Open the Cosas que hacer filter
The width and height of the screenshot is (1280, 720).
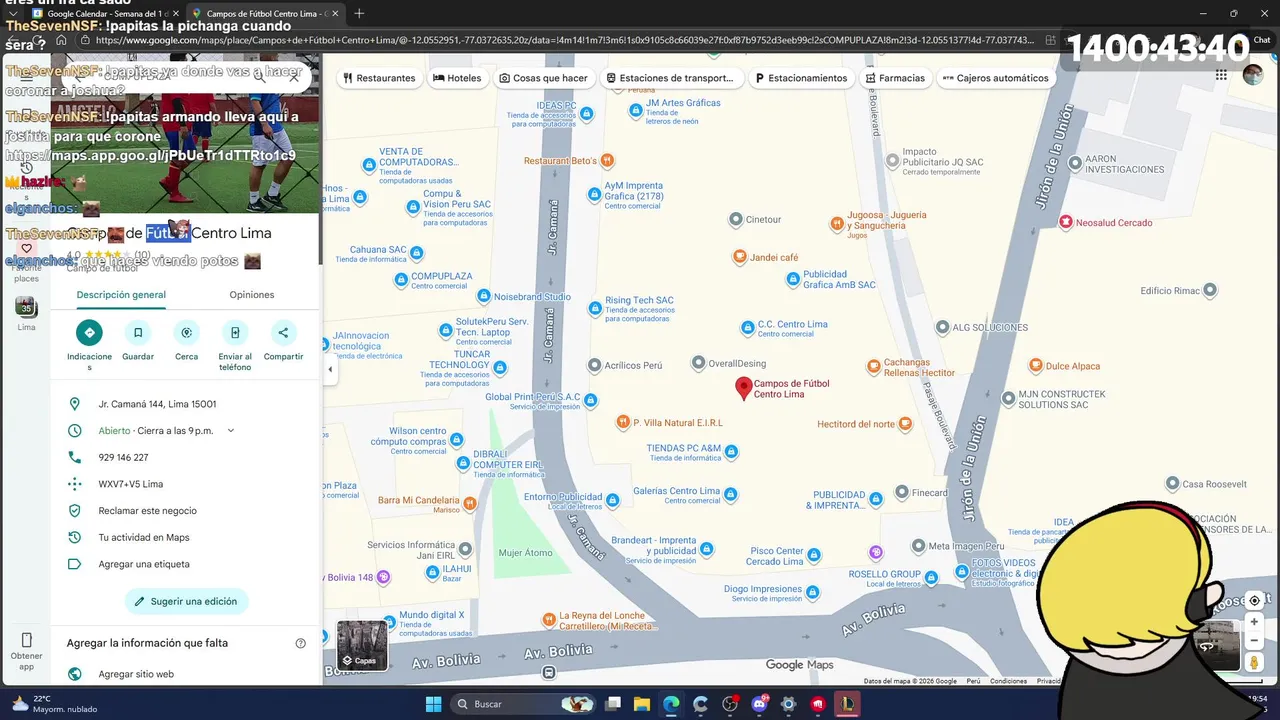coord(544,78)
